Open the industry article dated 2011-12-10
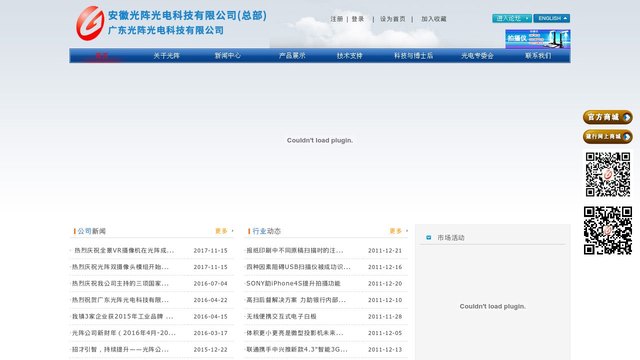This screenshot has height=360, width=640. point(296,300)
